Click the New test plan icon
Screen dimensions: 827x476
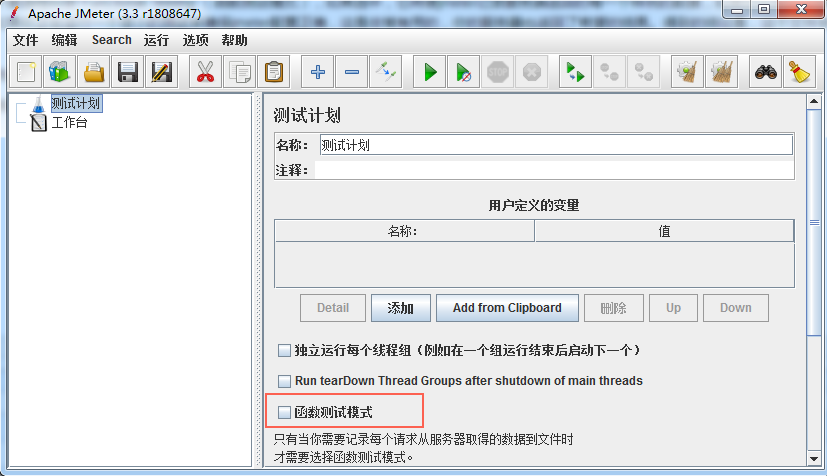coord(26,72)
